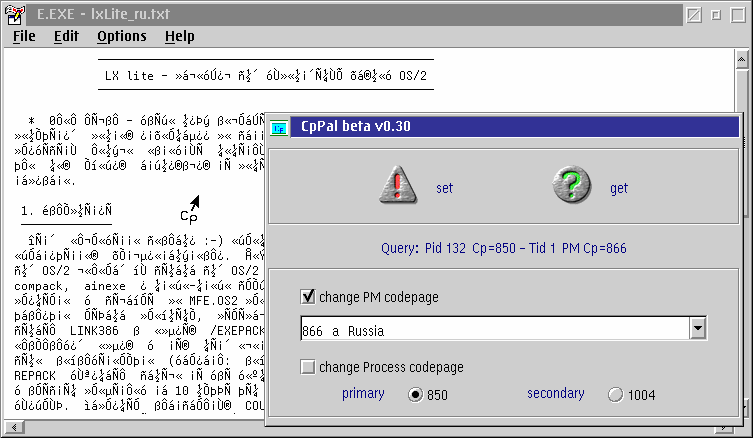Click the line starting with REPACK in editor
The image size is (753, 438).
click(x=139, y=375)
